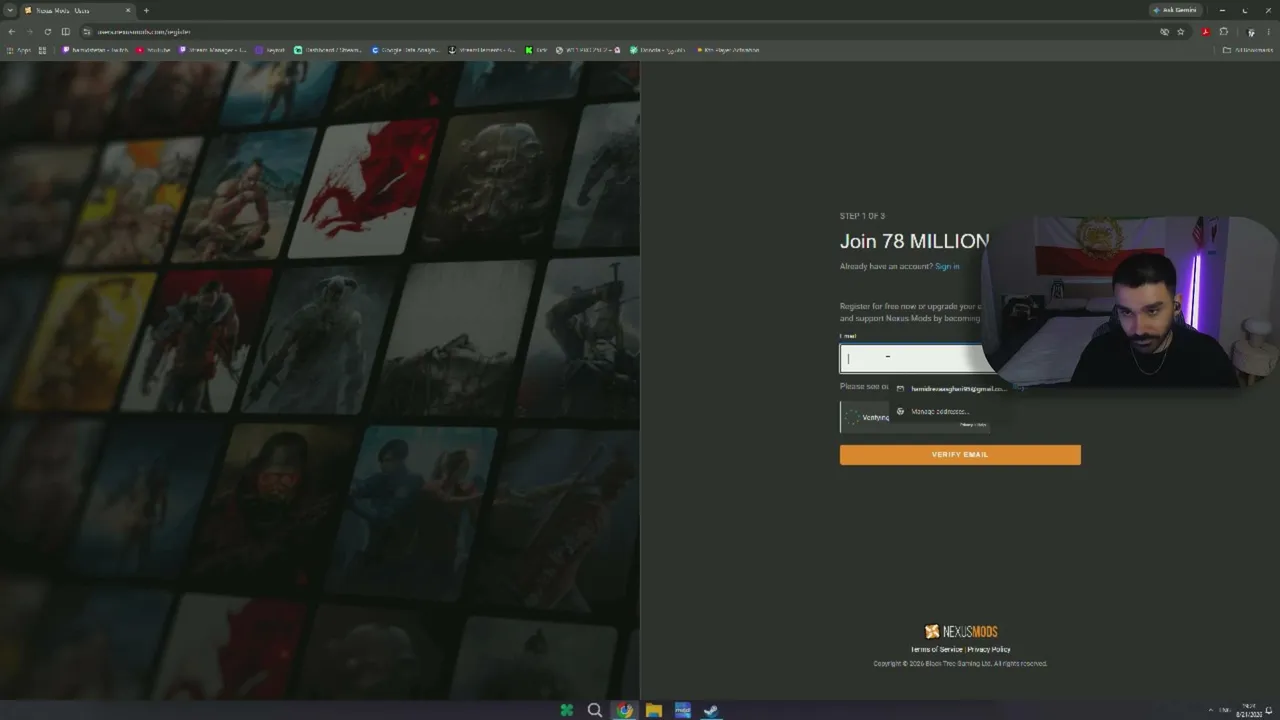
Task: Go back using the browser back arrow
Action: click(x=11, y=32)
